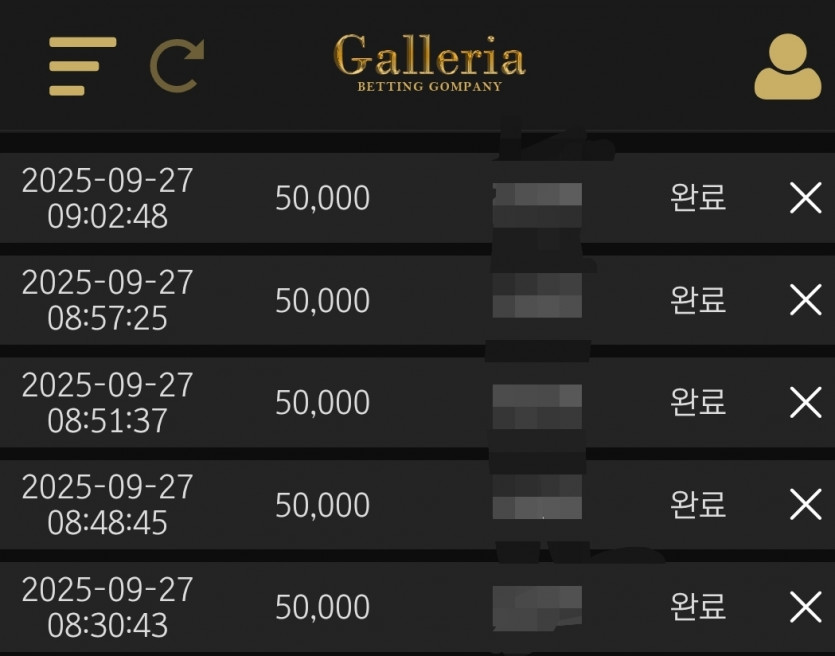The width and height of the screenshot is (835, 656).
Task: Open the user profile icon
Action: (x=788, y=67)
